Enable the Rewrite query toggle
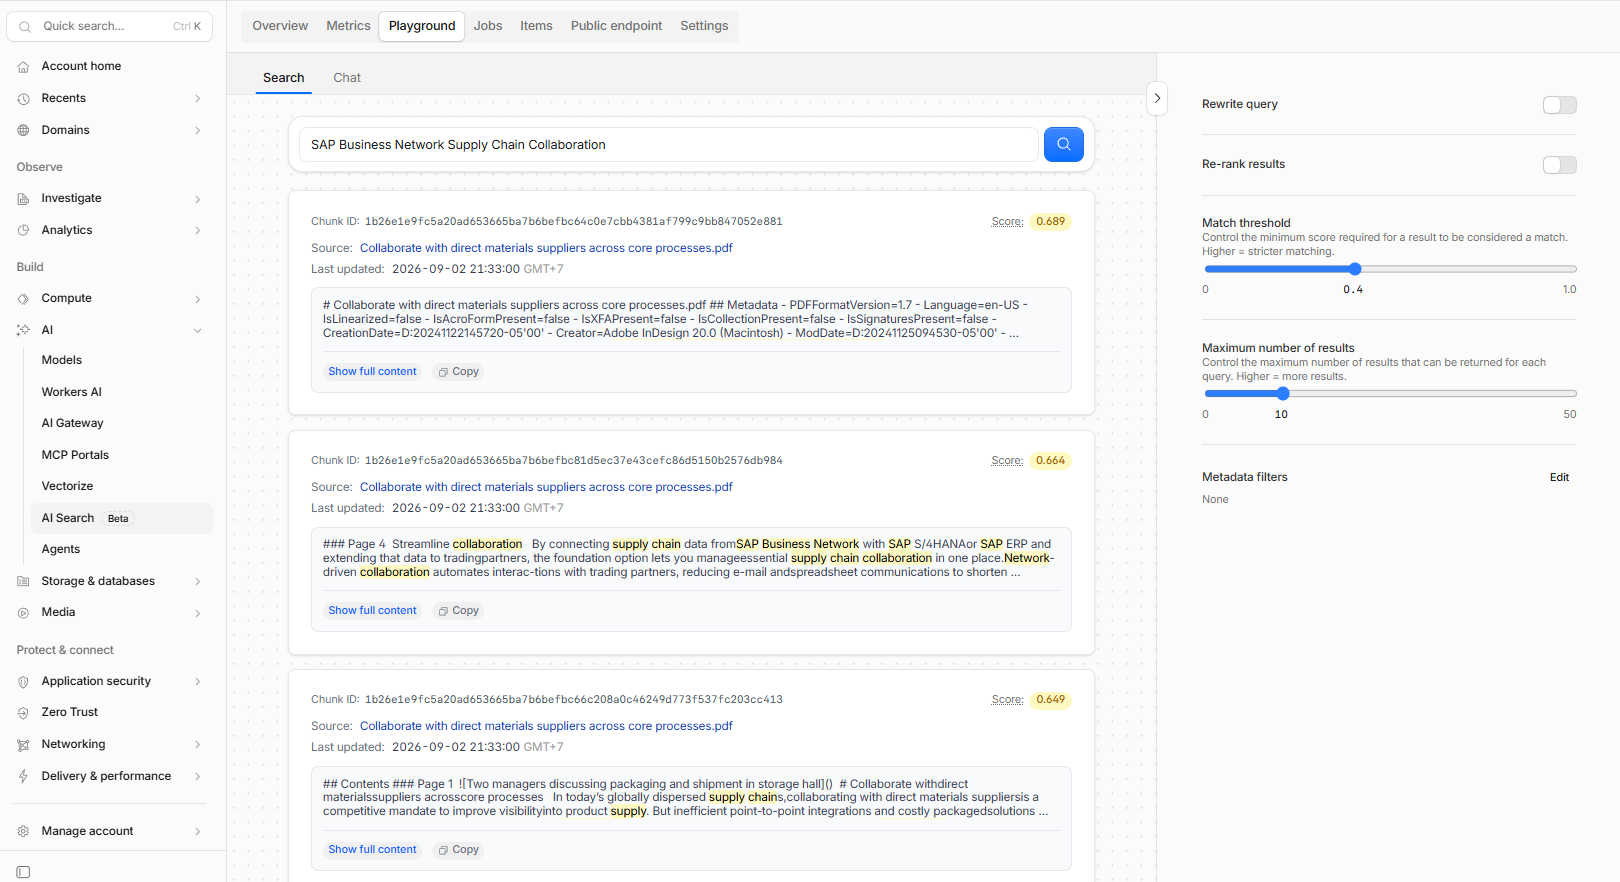 (x=1559, y=105)
